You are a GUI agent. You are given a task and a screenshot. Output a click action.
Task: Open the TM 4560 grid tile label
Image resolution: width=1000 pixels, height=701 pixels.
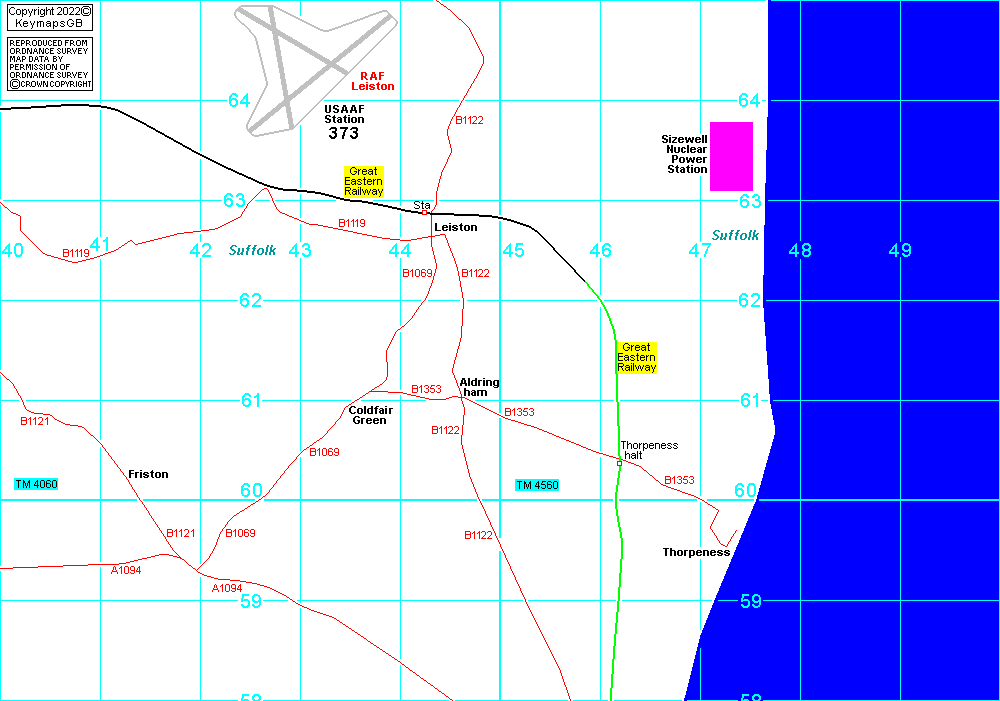pyautogui.click(x=537, y=486)
